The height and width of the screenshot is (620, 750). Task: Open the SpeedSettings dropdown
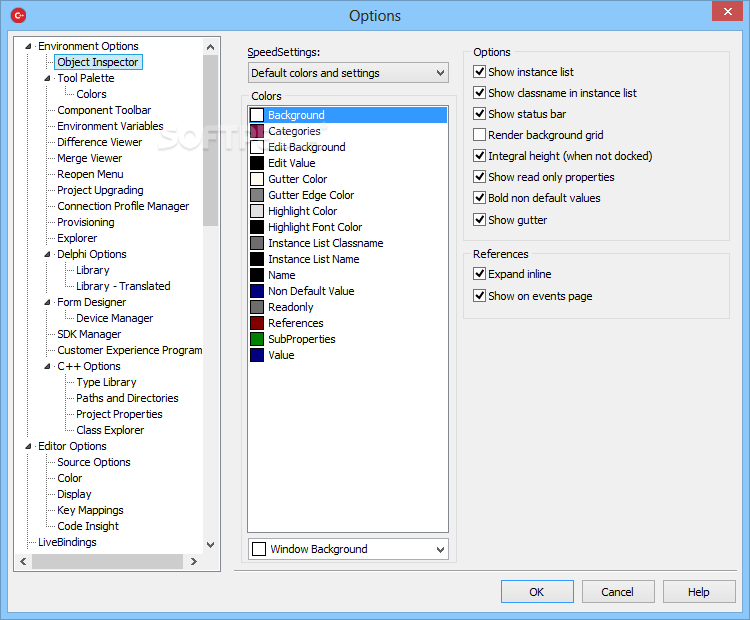tap(348, 73)
